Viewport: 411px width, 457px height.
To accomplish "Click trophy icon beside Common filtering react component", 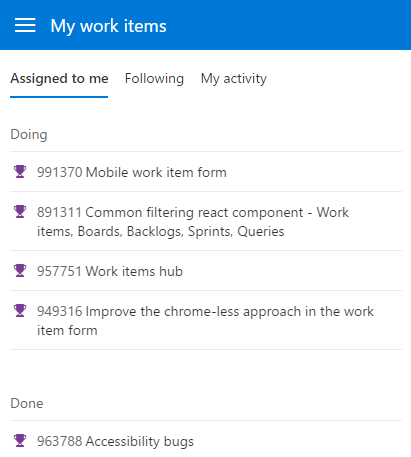I will pos(20,212).
